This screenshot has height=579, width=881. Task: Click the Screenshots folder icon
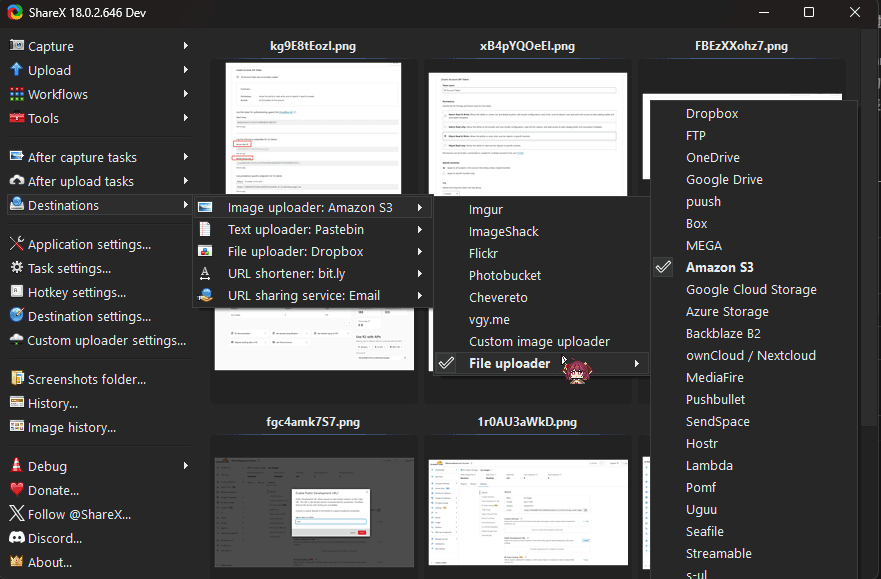point(17,379)
